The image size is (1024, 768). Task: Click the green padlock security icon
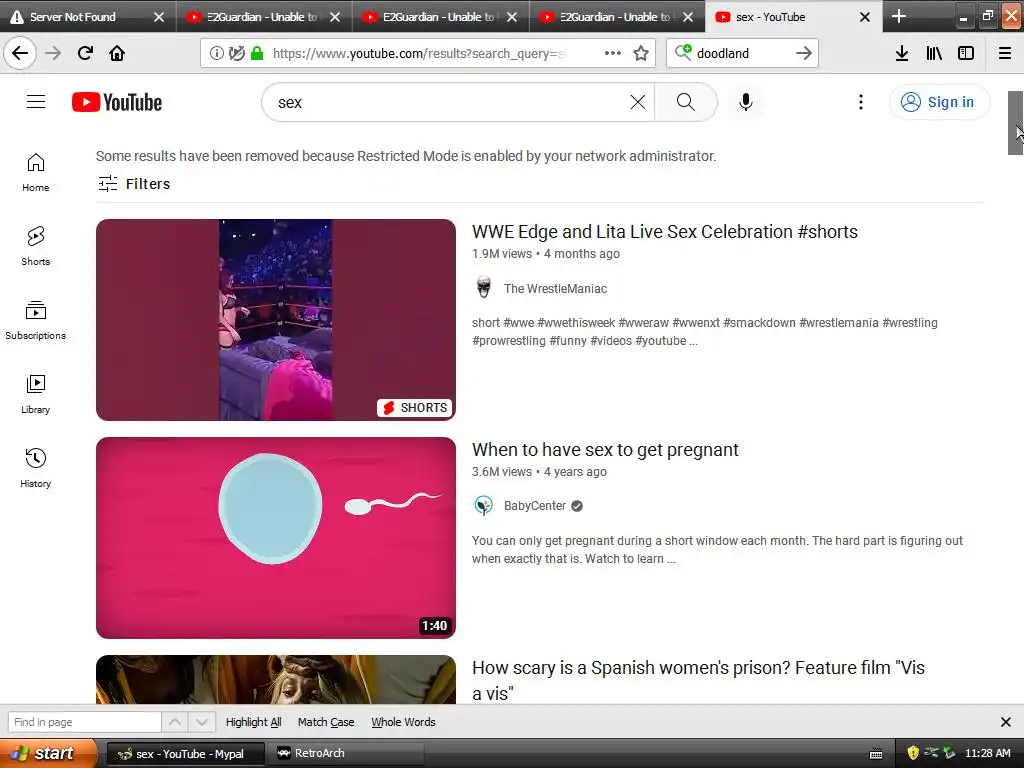tap(257, 53)
